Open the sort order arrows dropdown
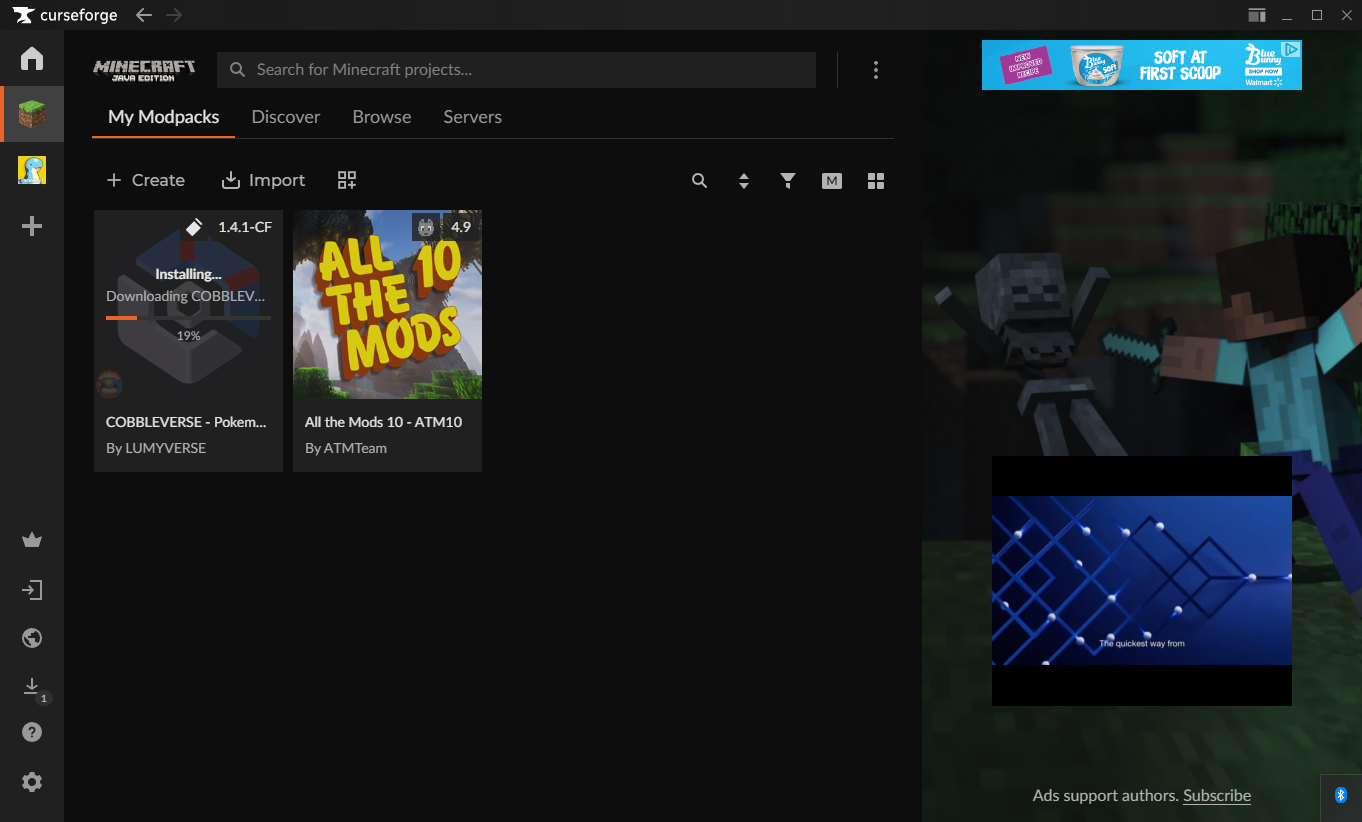This screenshot has height=822, width=1362. [x=744, y=181]
